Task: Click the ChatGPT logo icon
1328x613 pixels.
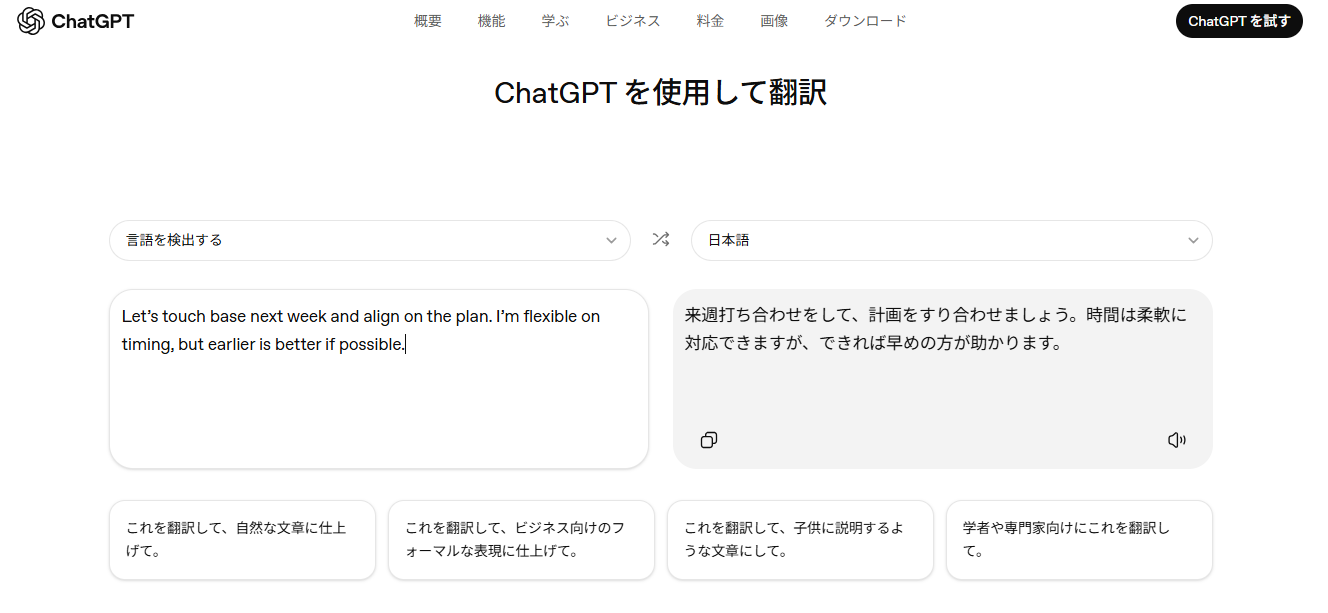Action: (x=31, y=21)
